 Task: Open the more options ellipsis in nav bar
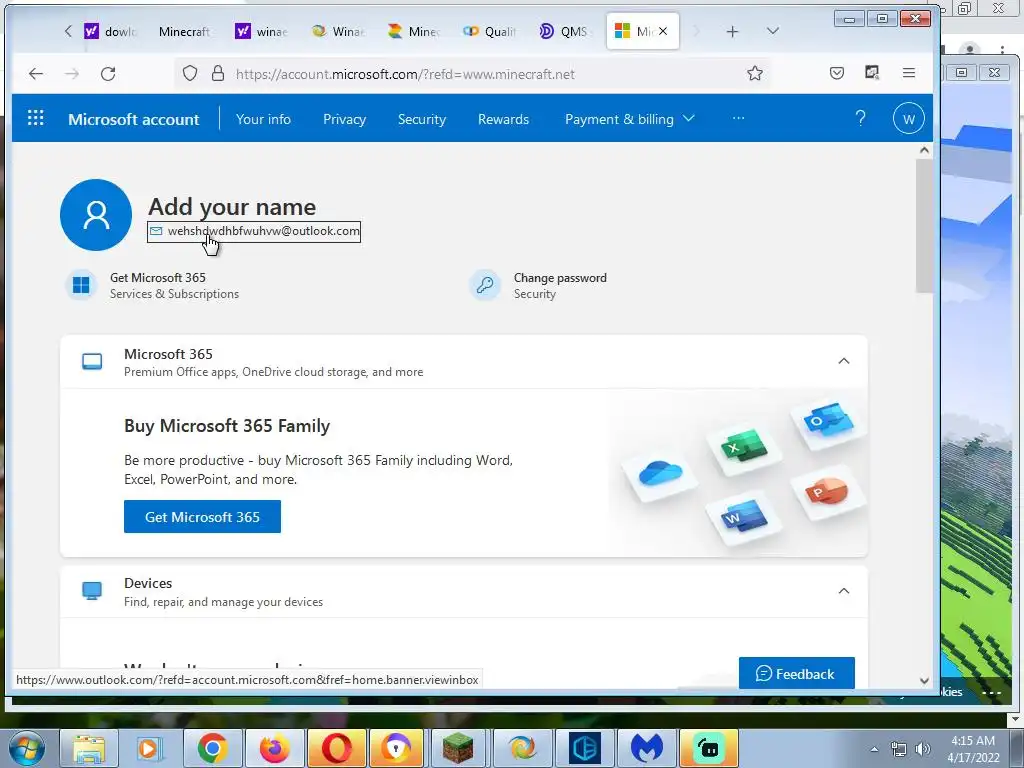tap(738, 118)
